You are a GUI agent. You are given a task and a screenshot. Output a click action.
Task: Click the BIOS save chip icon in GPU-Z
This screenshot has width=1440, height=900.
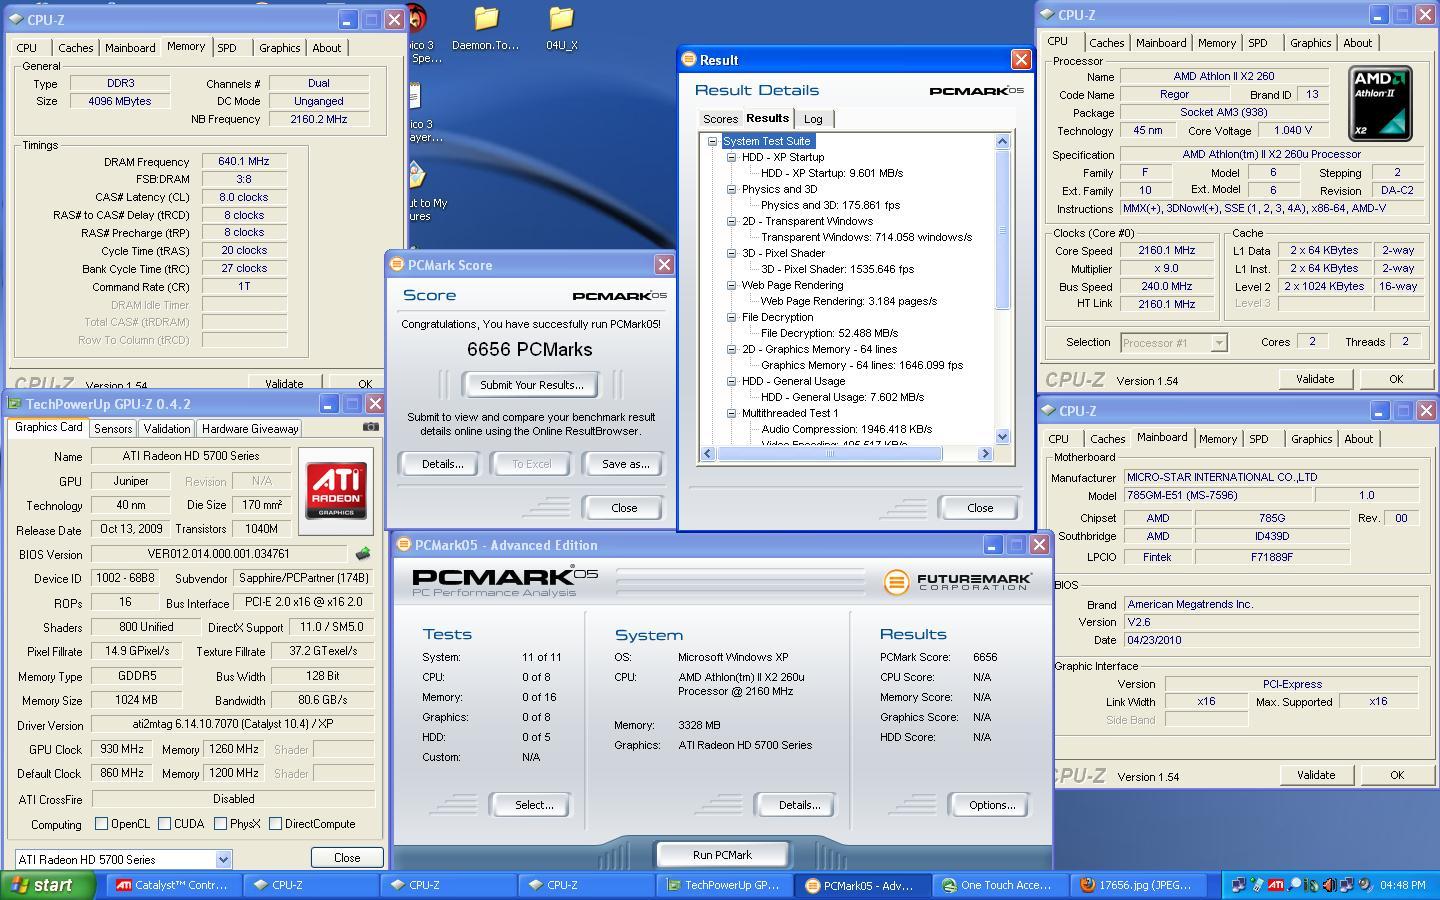(363, 554)
